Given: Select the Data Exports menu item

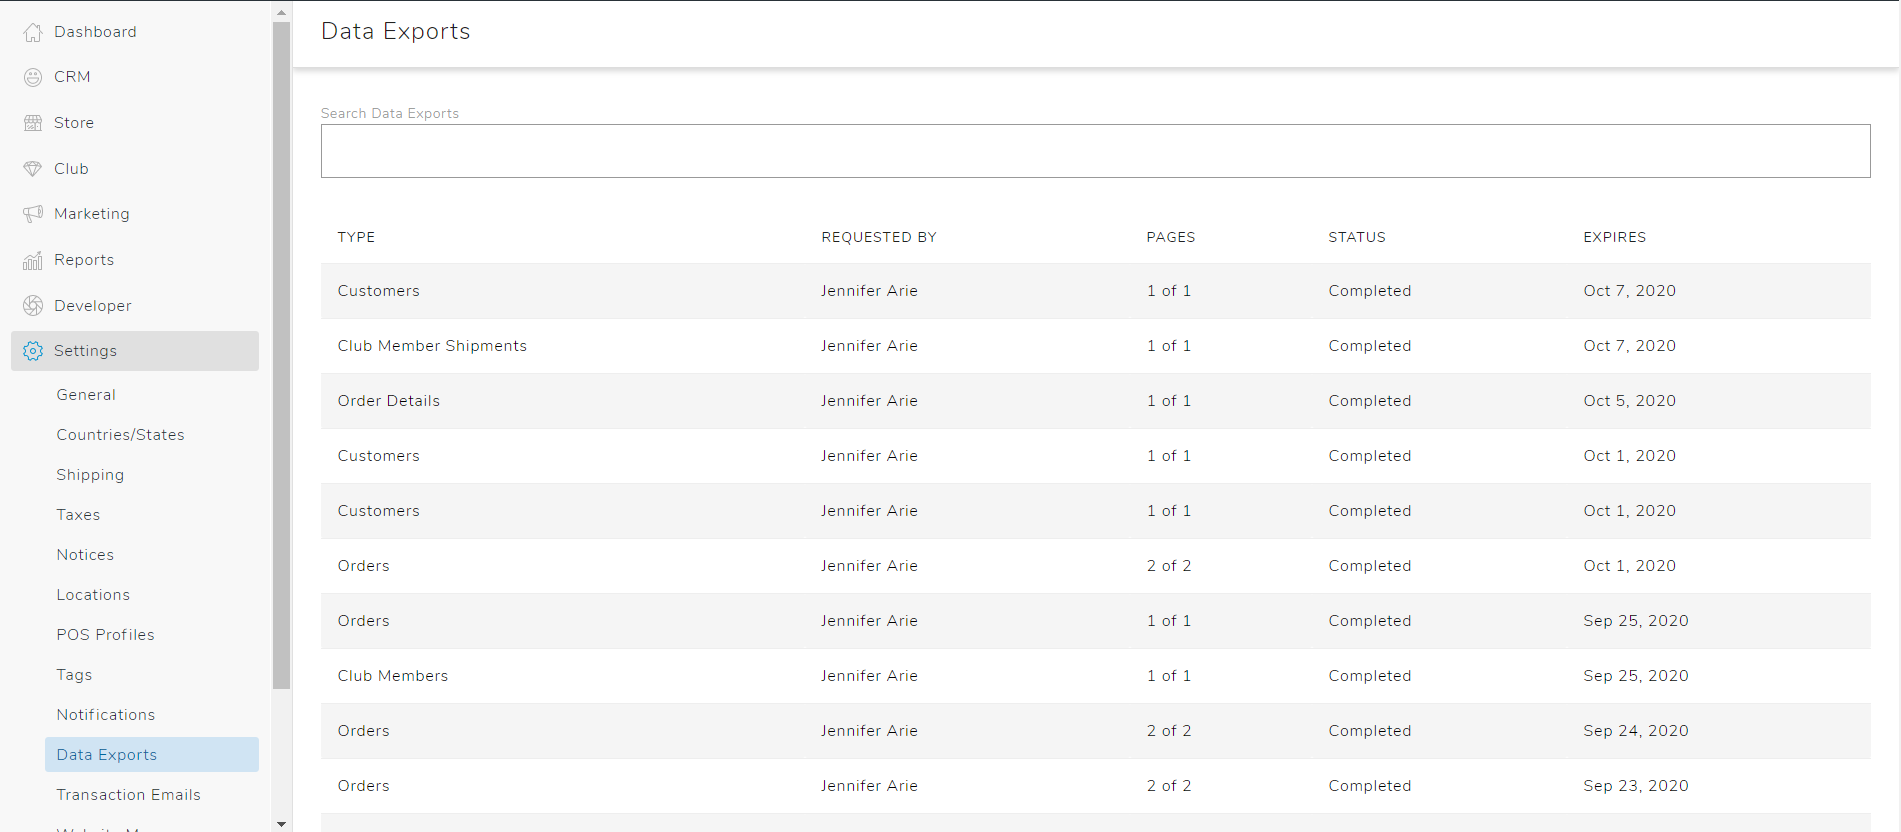Looking at the screenshot, I should pos(107,755).
